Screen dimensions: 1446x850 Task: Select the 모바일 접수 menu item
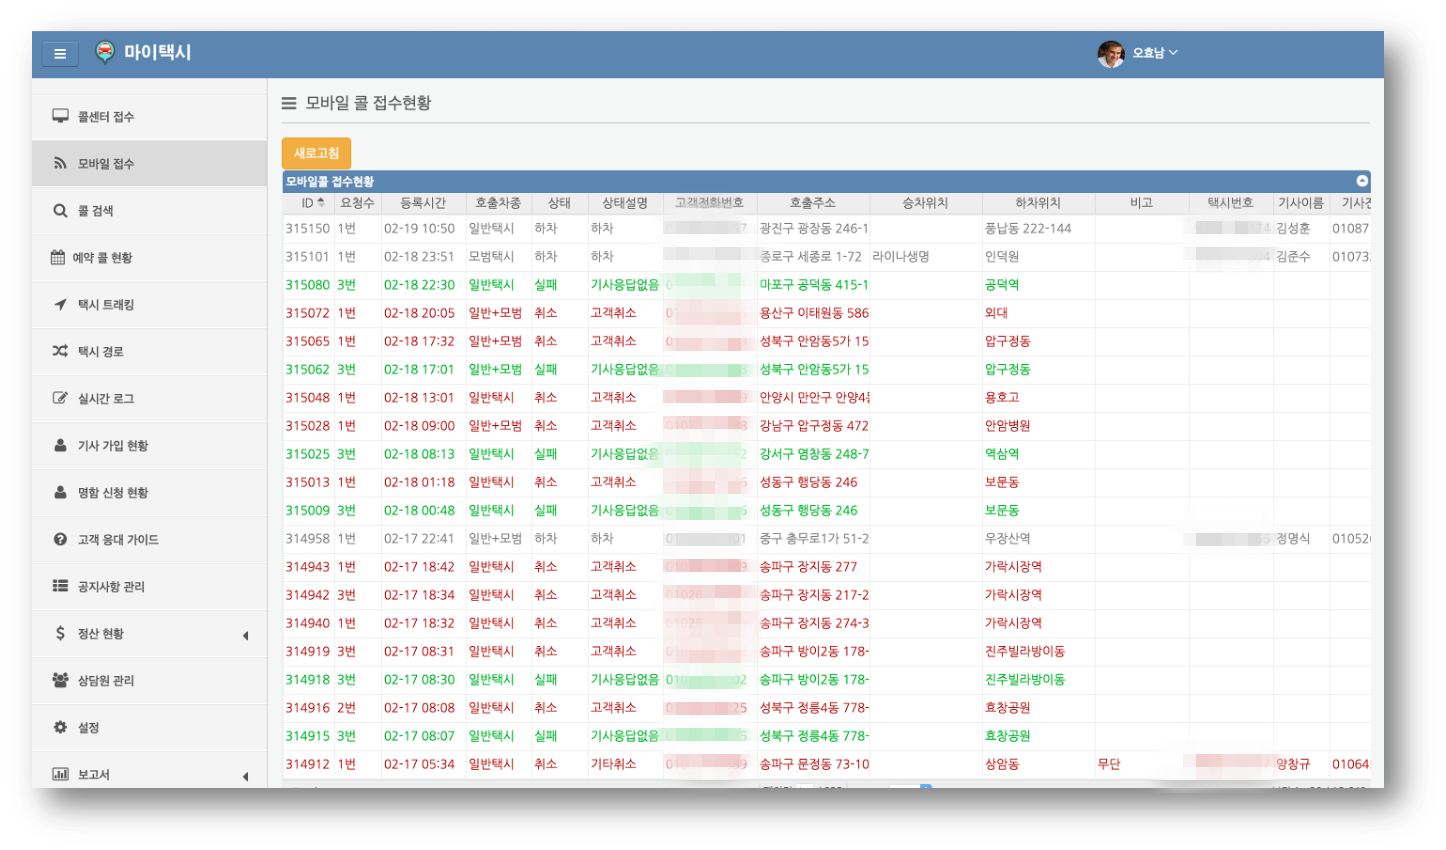click(149, 164)
